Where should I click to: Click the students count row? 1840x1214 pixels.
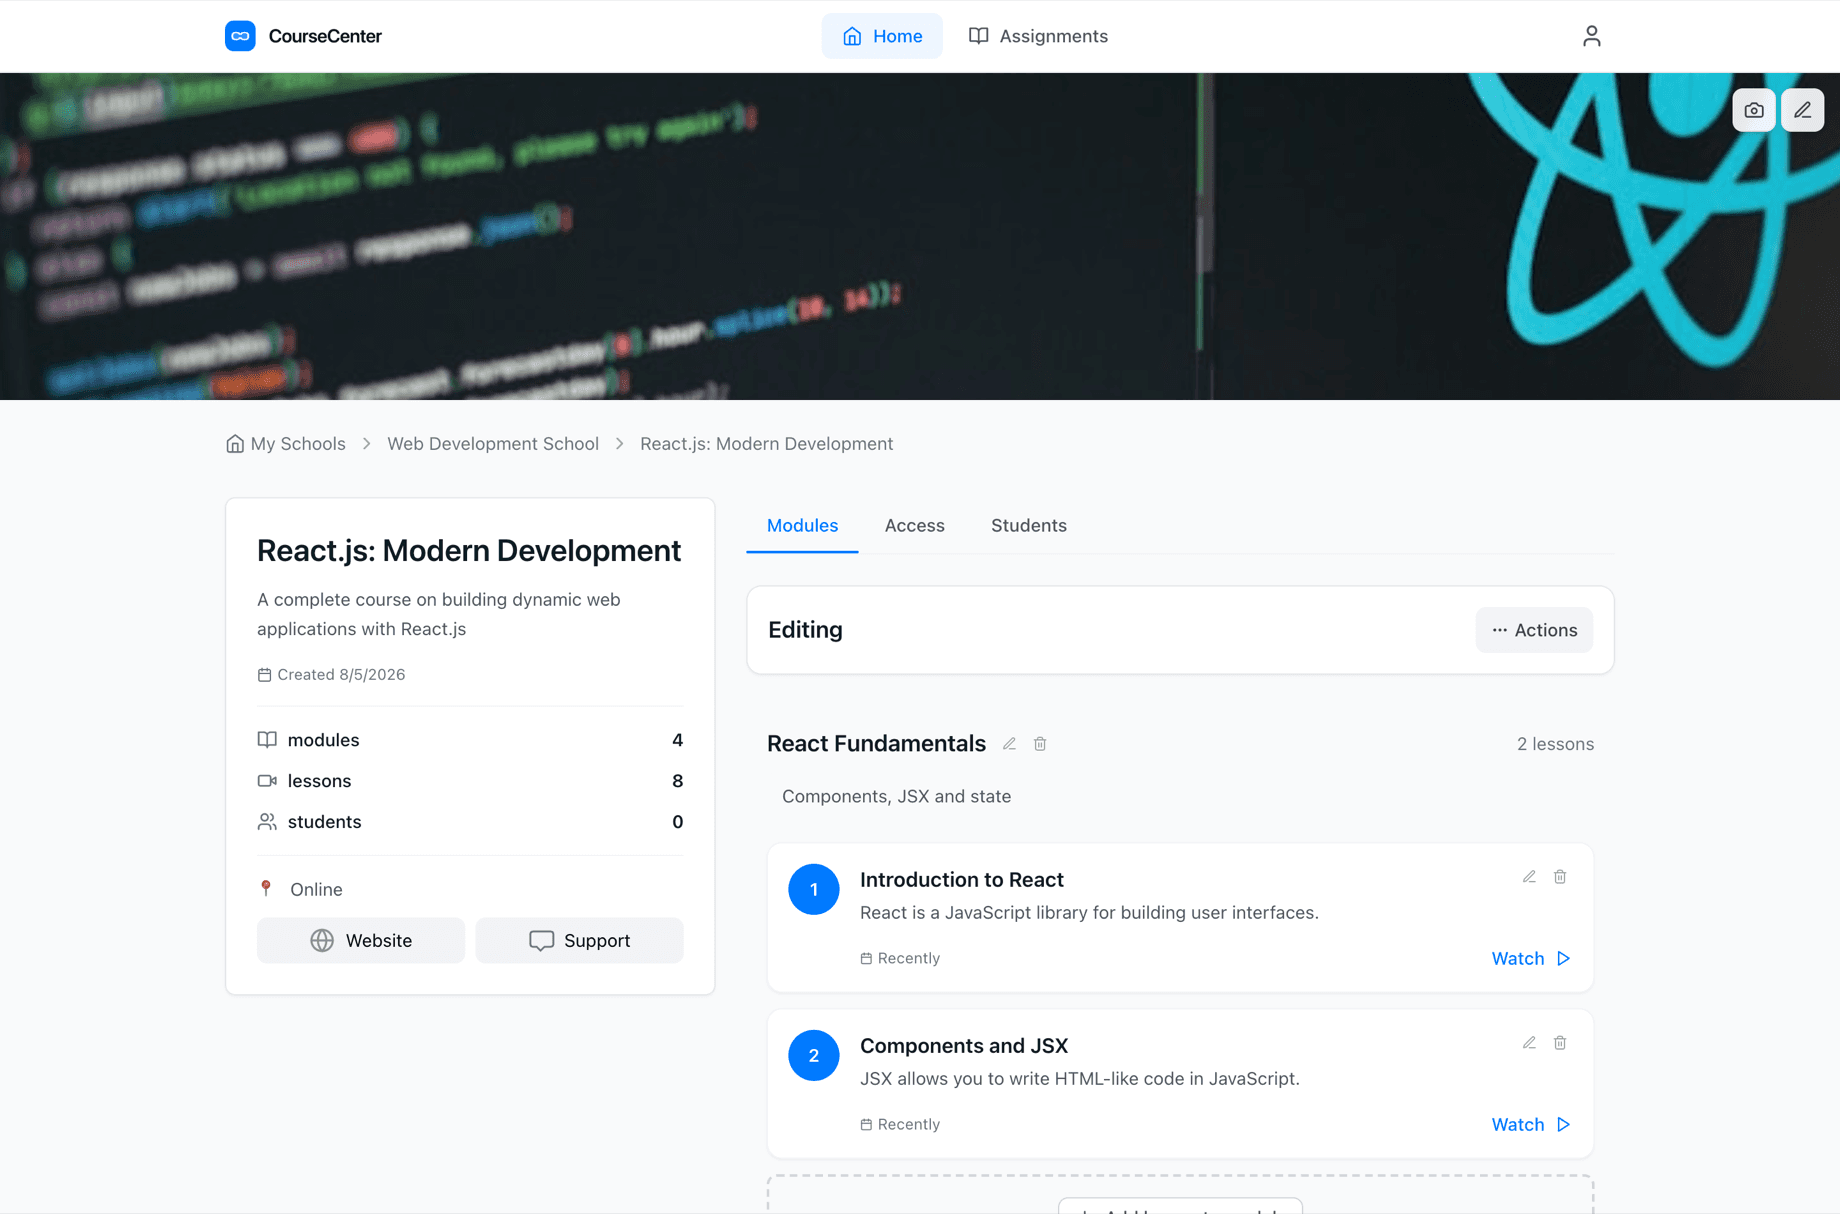[x=470, y=822]
